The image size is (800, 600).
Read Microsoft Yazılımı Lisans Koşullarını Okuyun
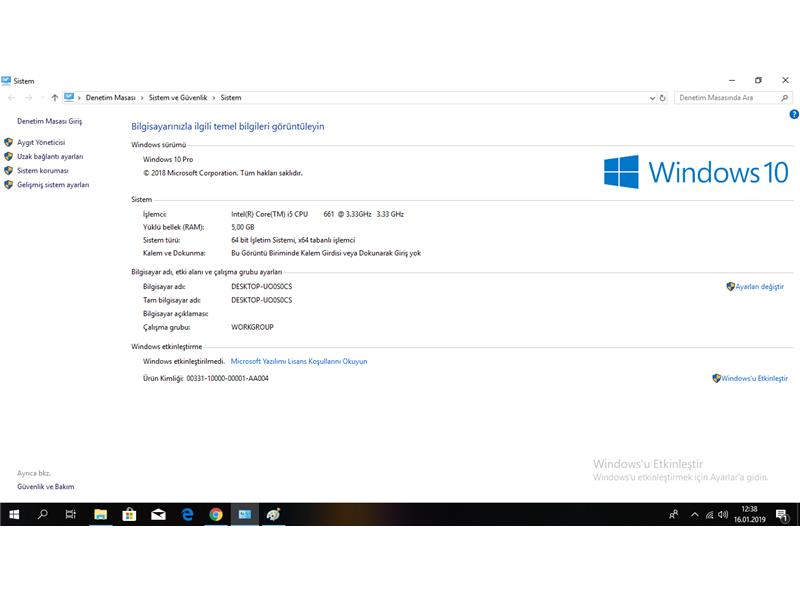(299, 361)
